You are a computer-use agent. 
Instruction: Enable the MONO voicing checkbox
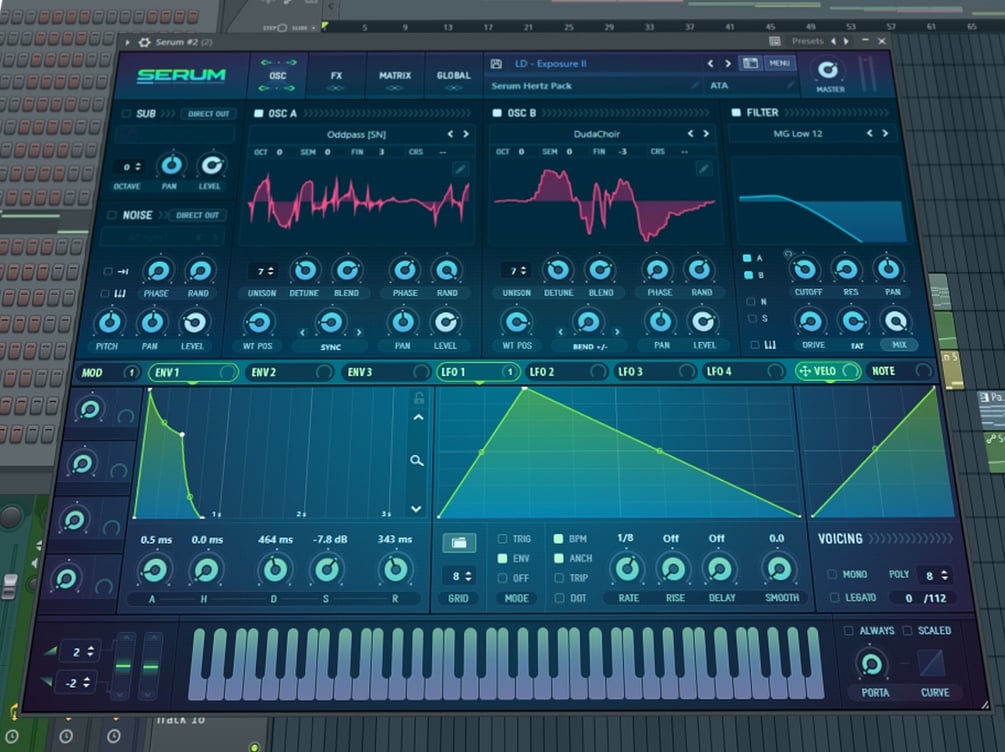coord(832,574)
